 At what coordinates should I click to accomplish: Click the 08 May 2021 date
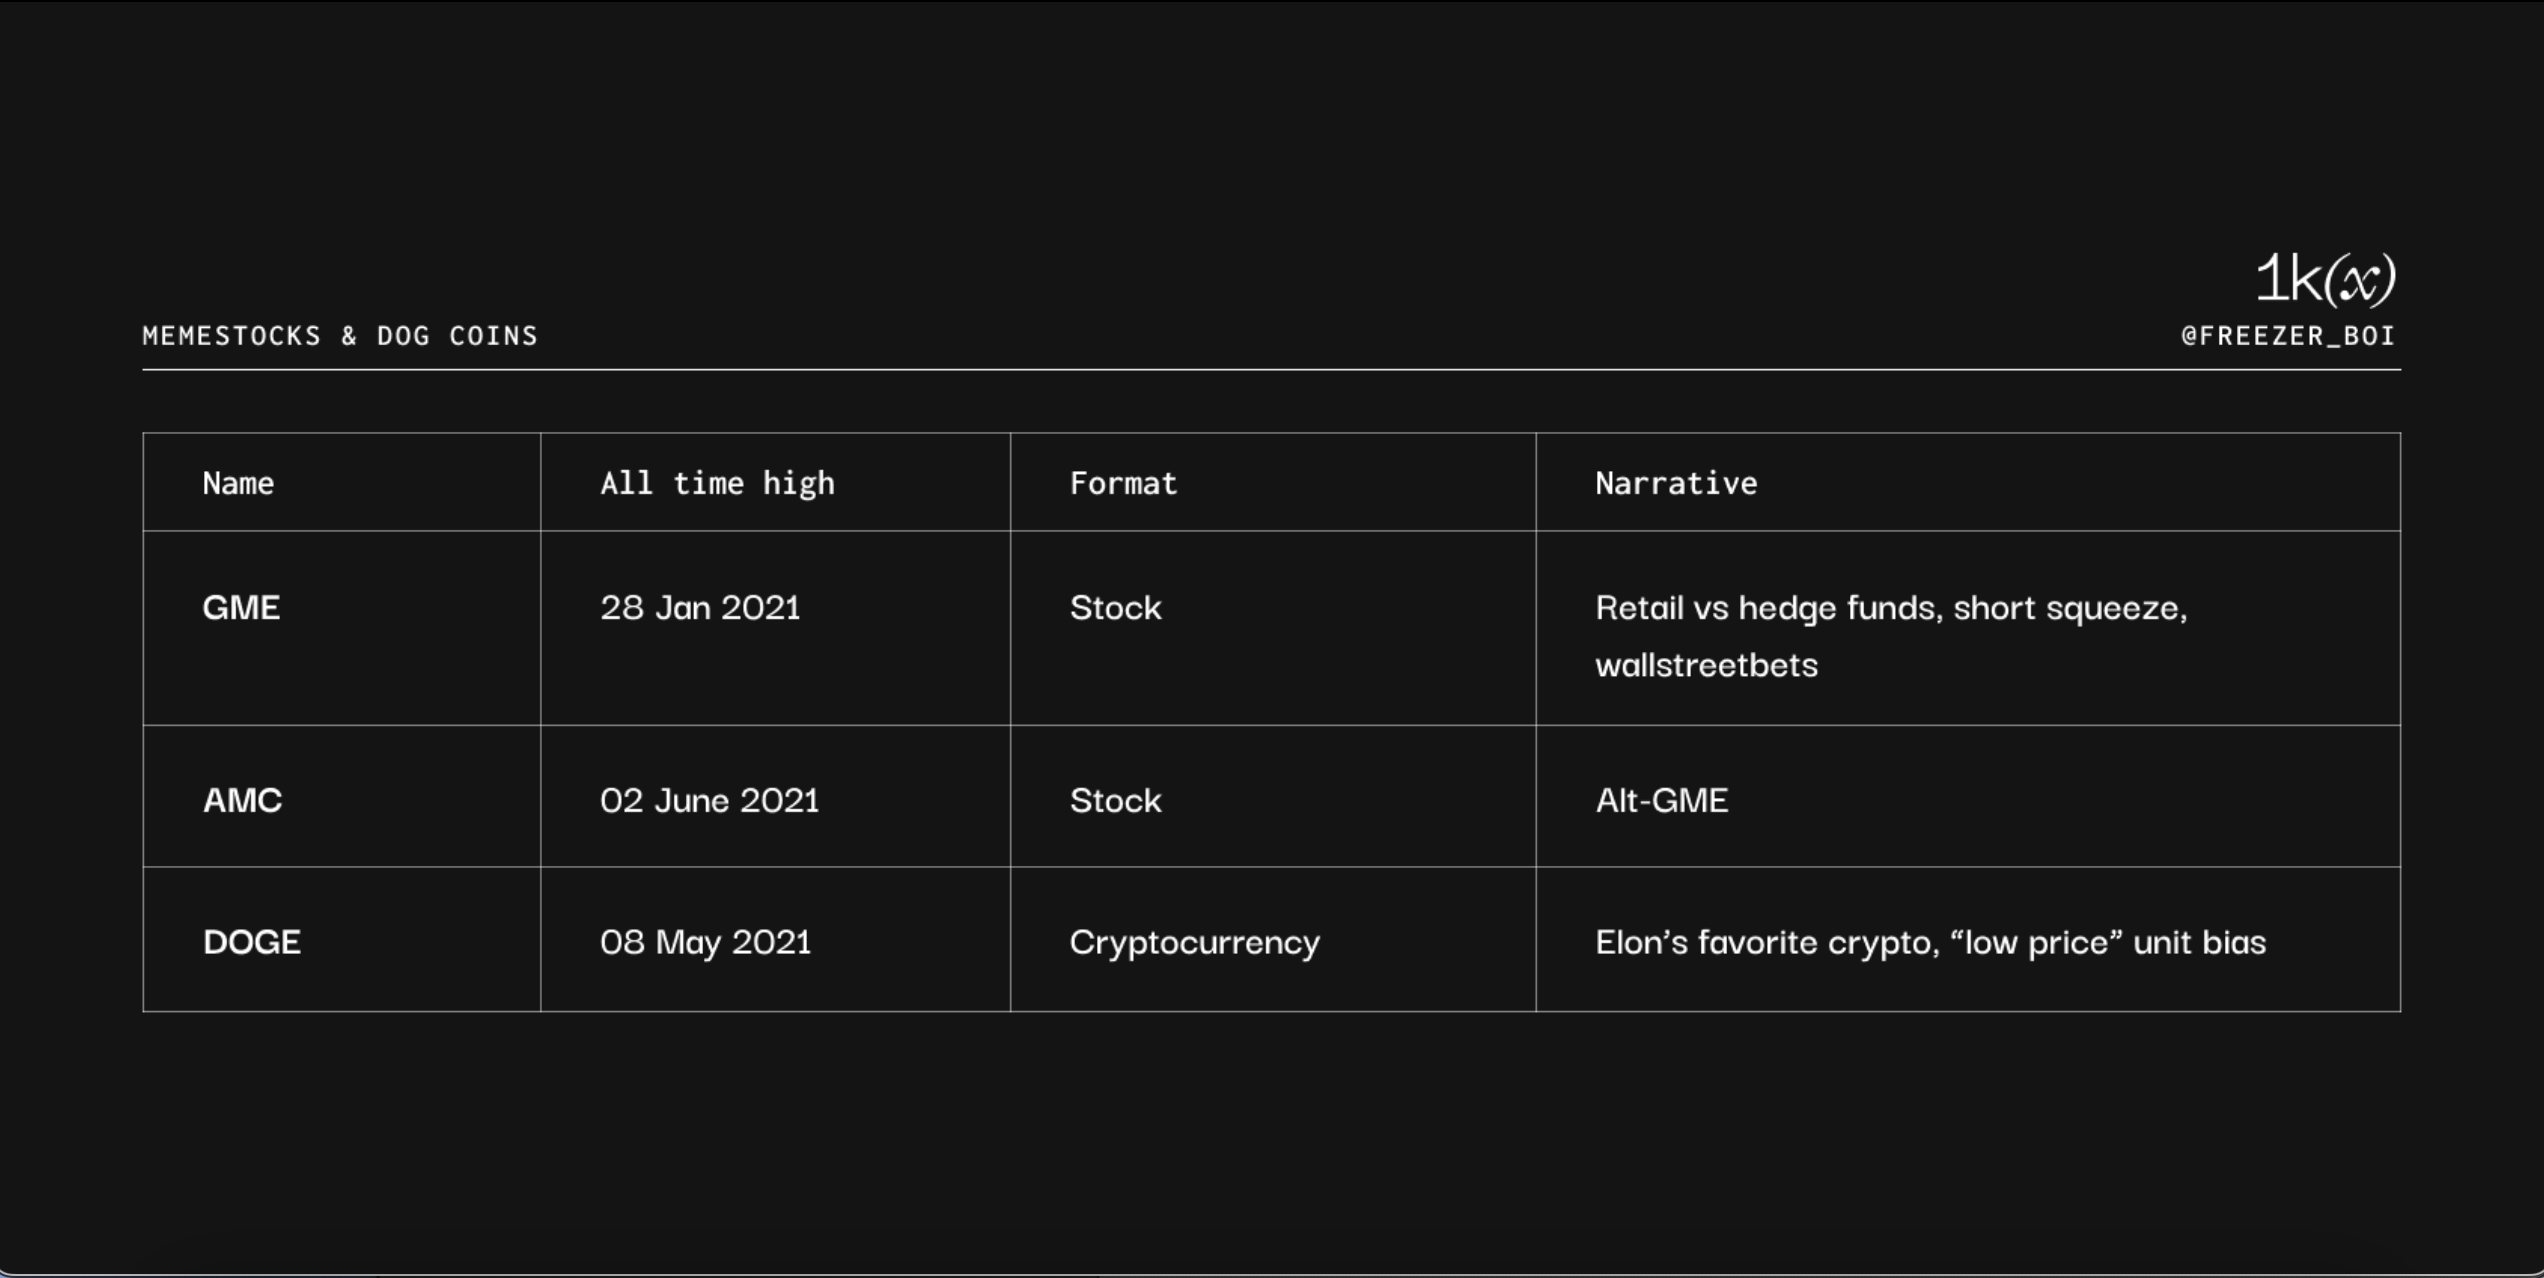pyautogui.click(x=705, y=942)
